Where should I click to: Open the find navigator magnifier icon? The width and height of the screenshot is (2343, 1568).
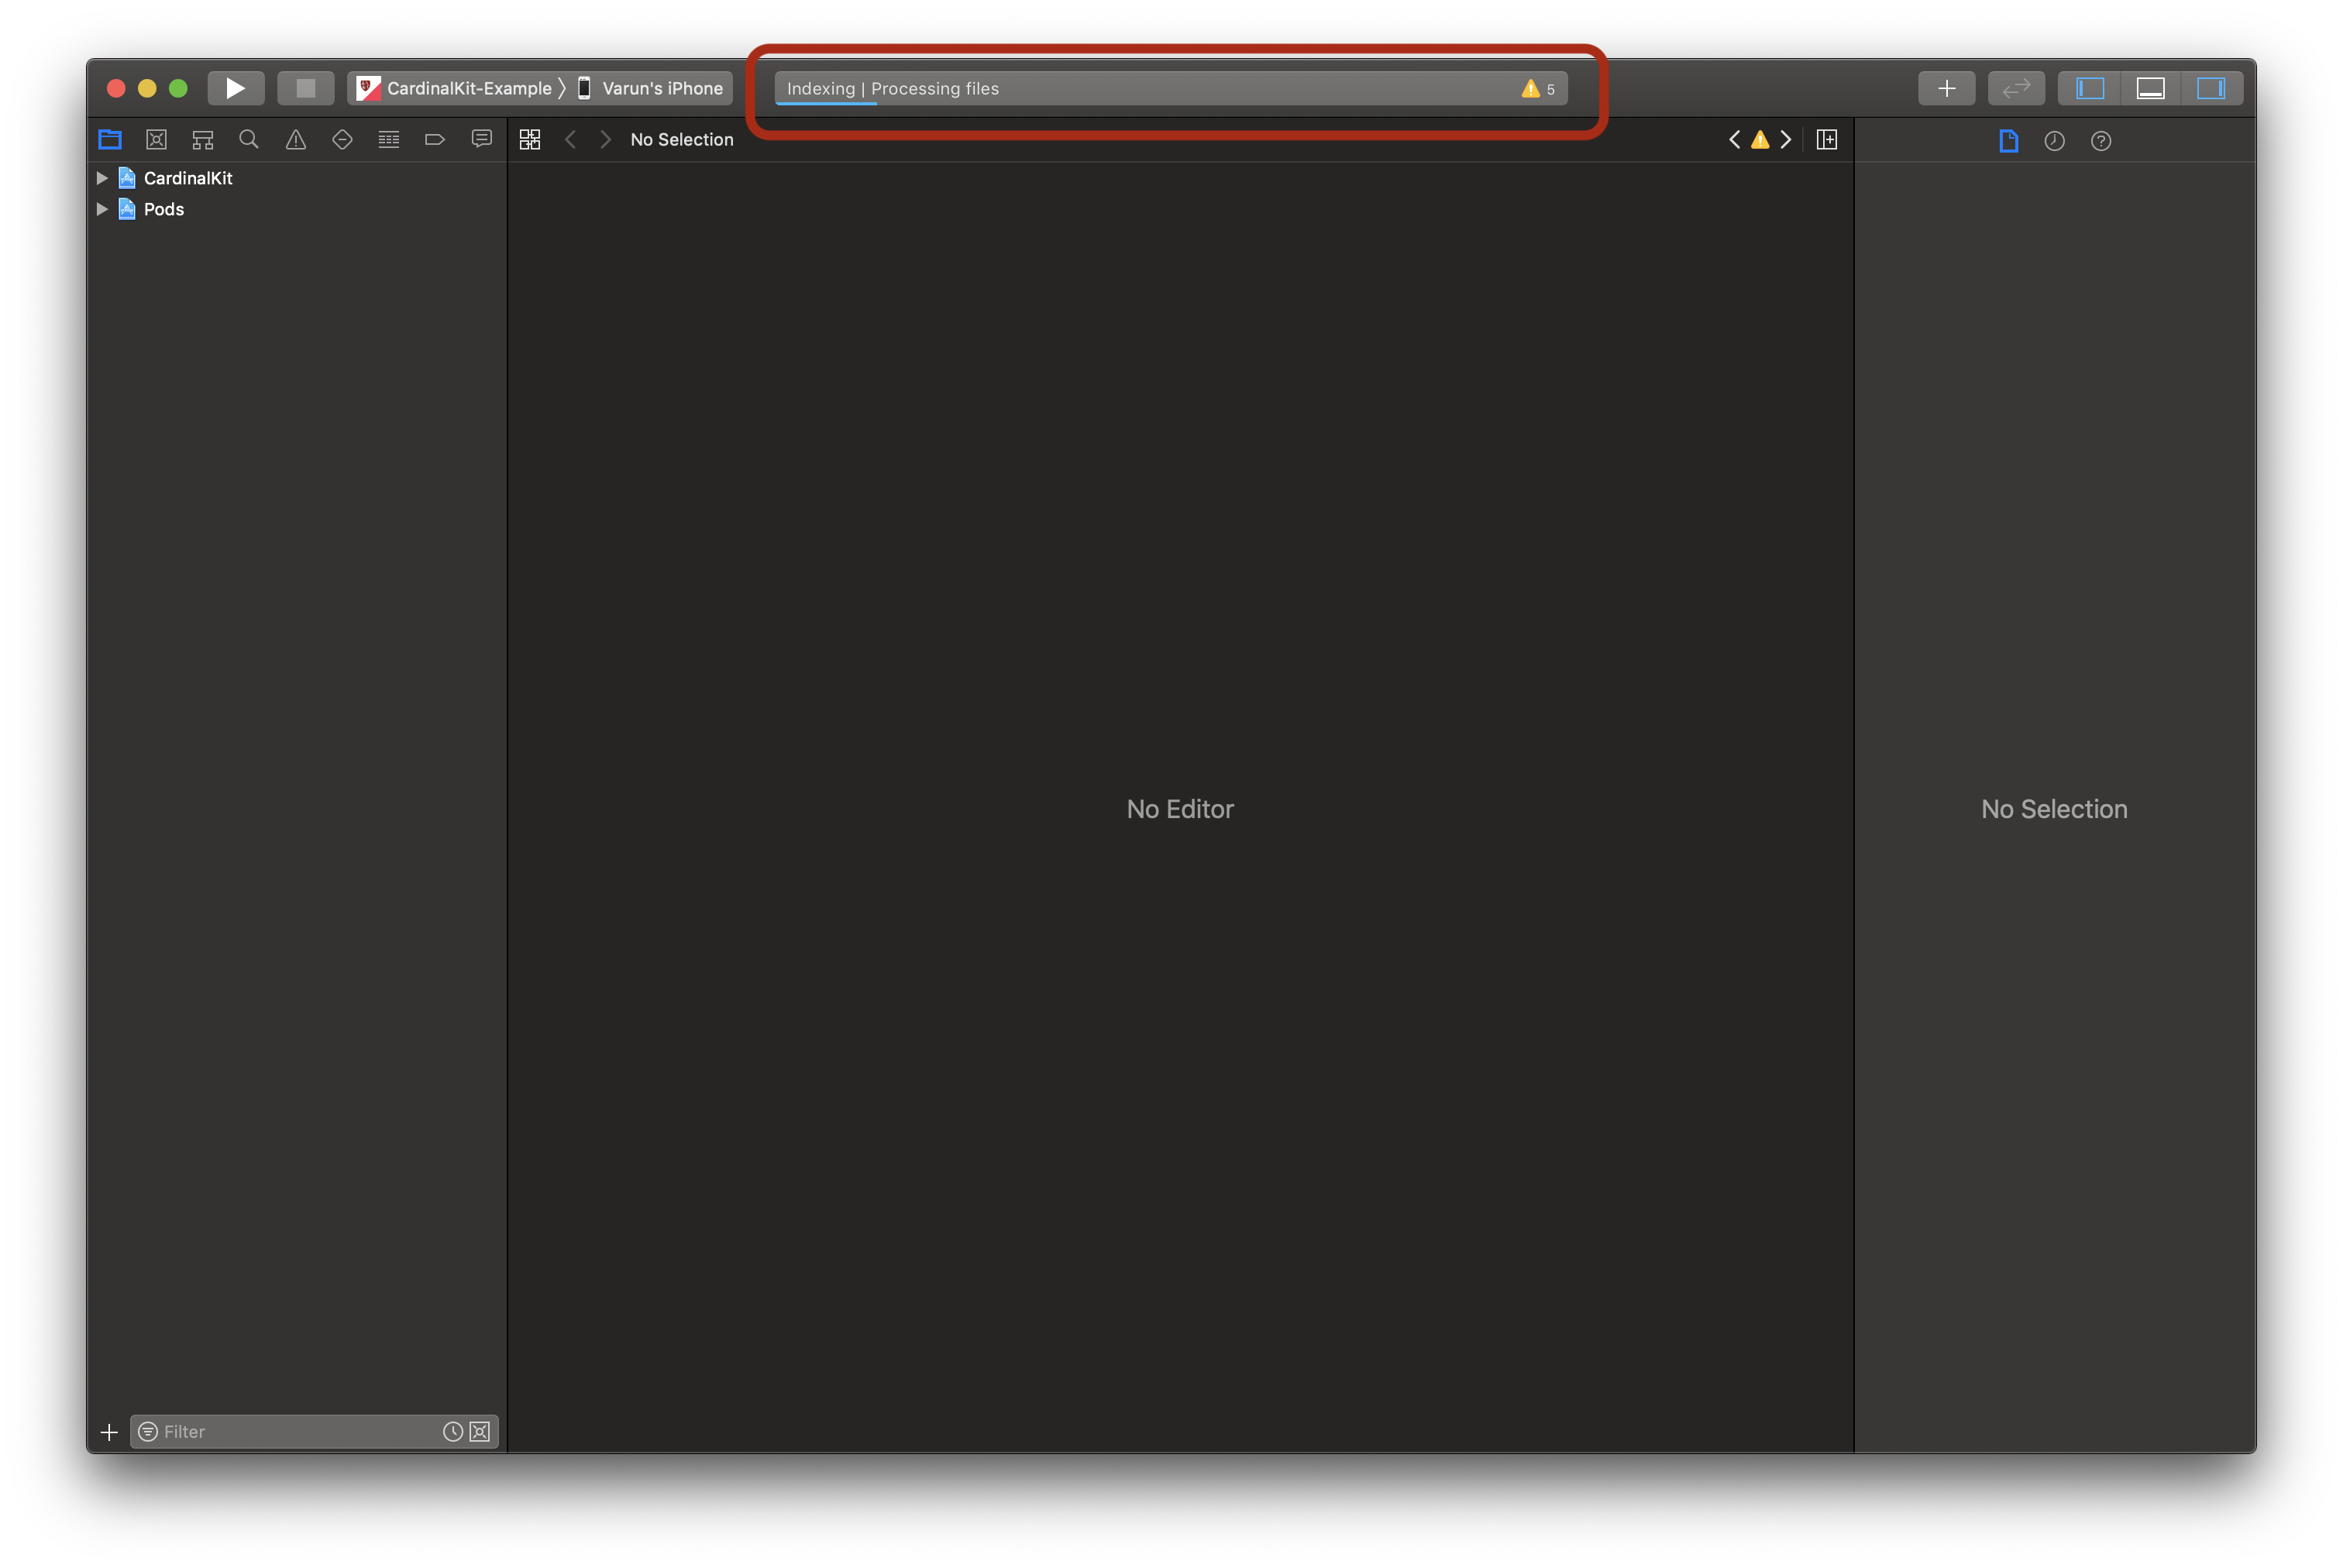pos(249,140)
